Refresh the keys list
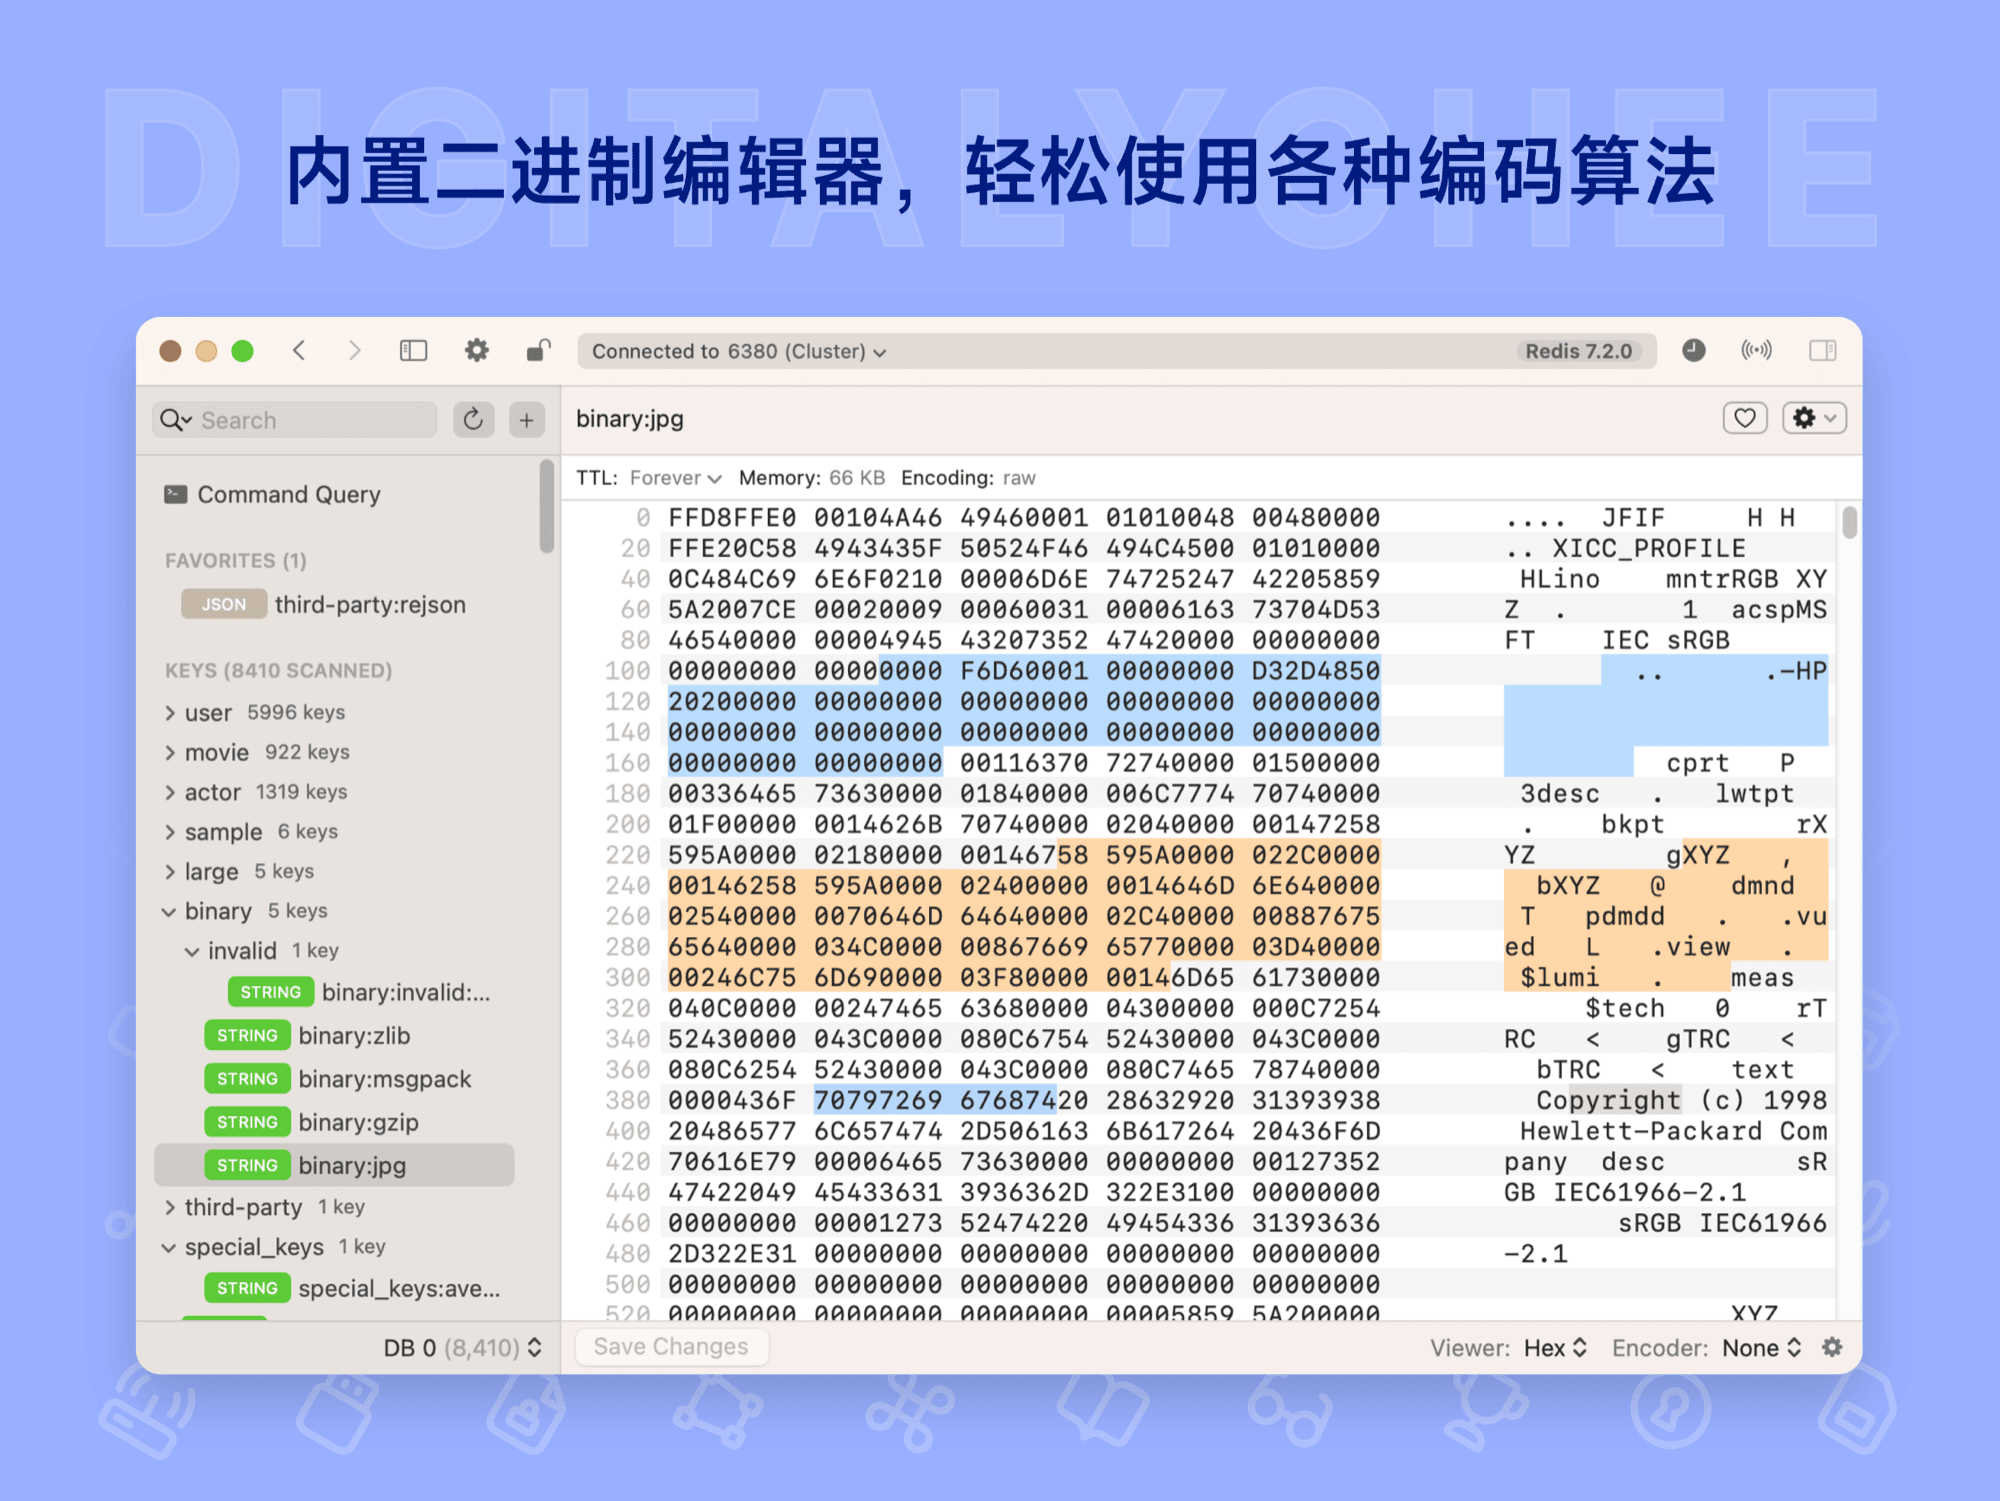The height and width of the screenshot is (1501, 2000). pyautogui.click(x=474, y=419)
